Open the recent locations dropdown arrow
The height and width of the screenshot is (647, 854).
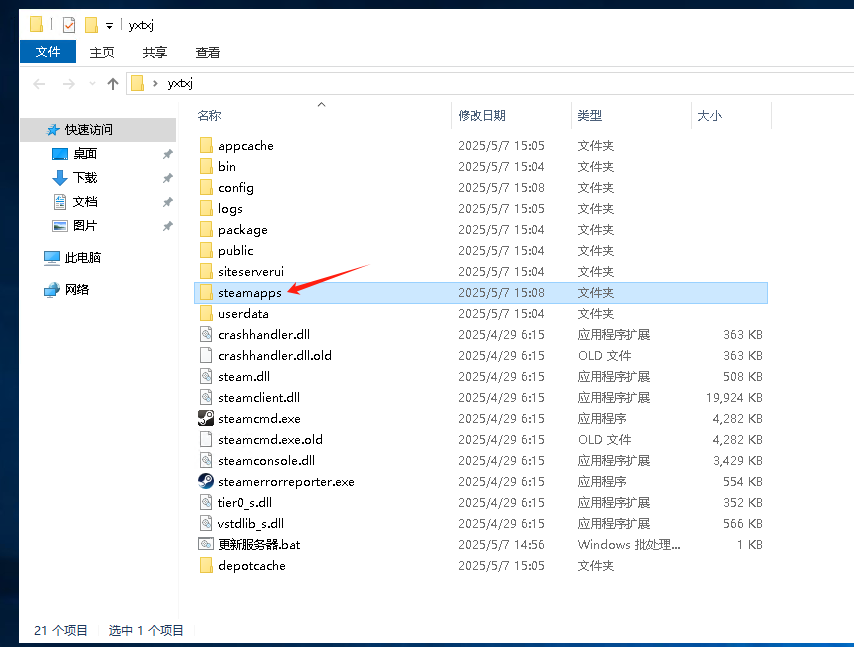pyautogui.click(x=92, y=84)
